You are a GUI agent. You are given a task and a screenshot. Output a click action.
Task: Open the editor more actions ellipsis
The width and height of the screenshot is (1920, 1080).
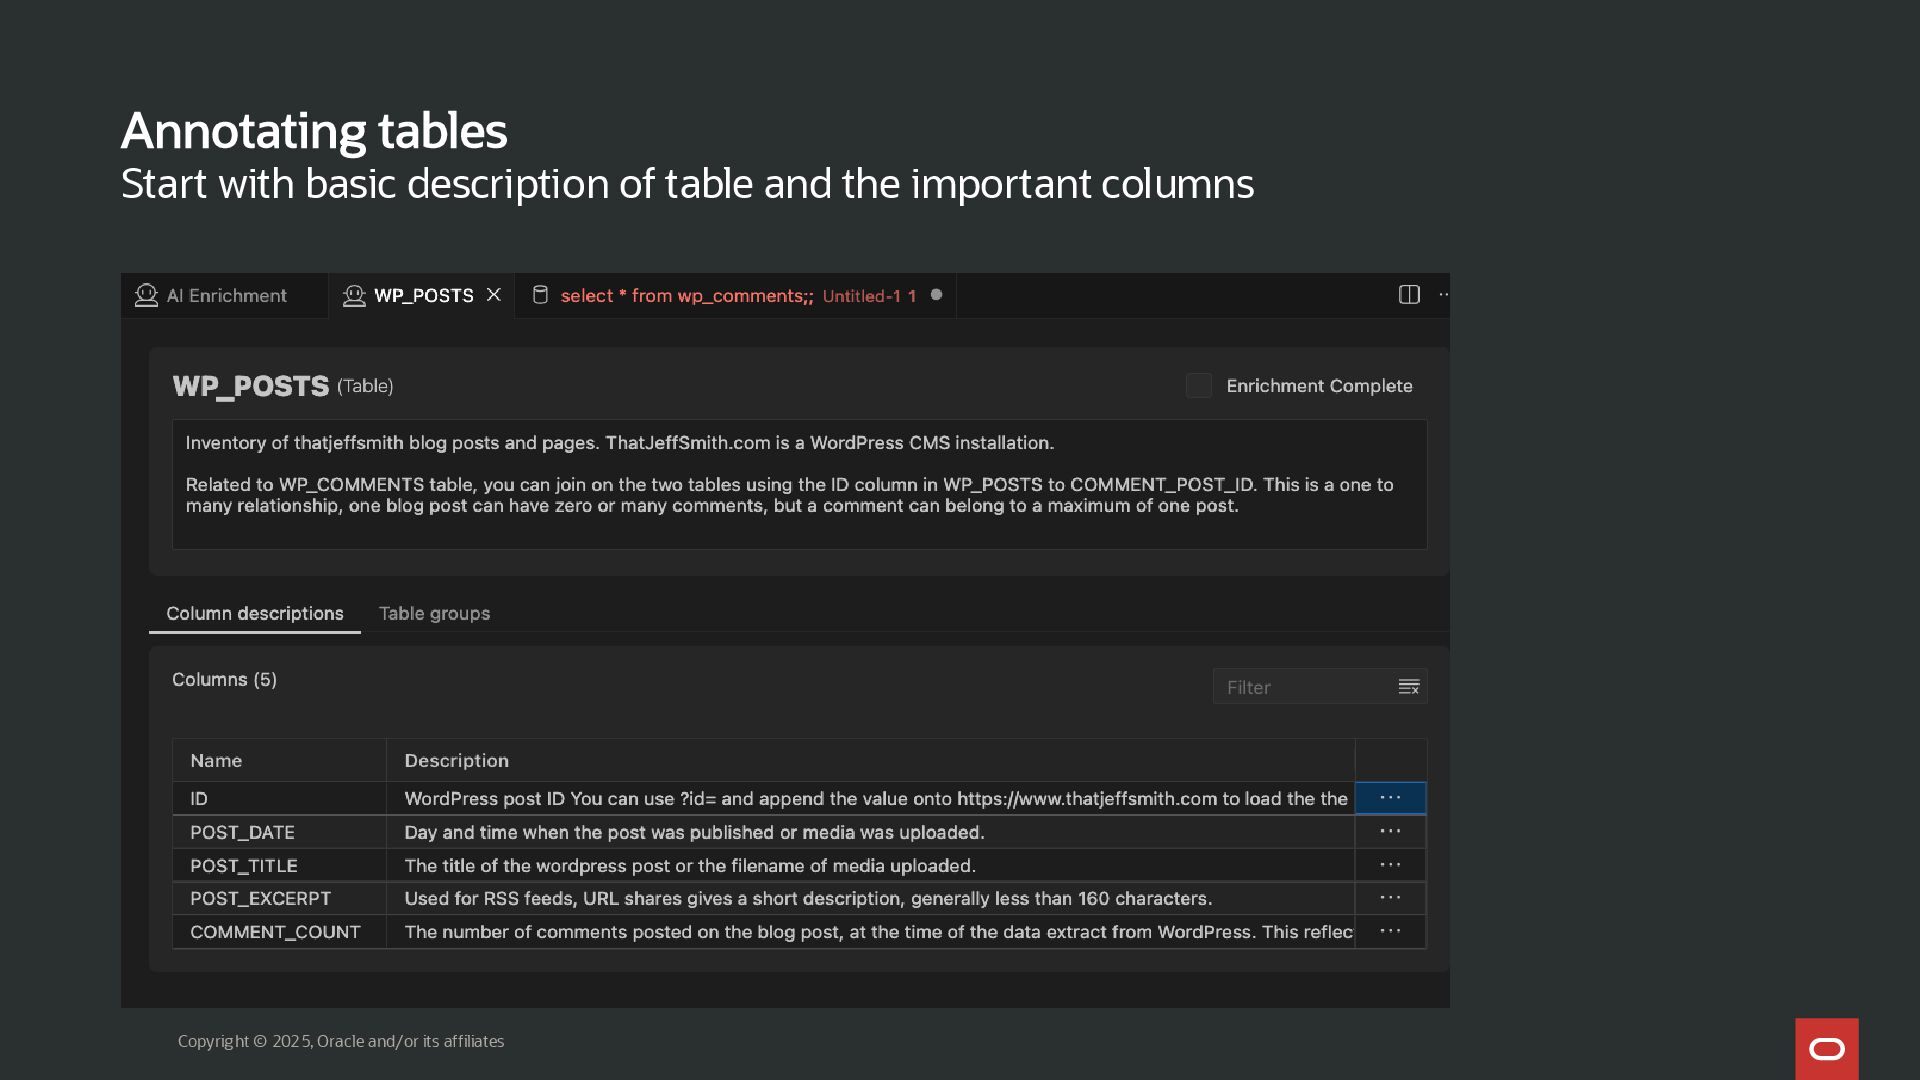pyautogui.click(x=1443, y=295)
